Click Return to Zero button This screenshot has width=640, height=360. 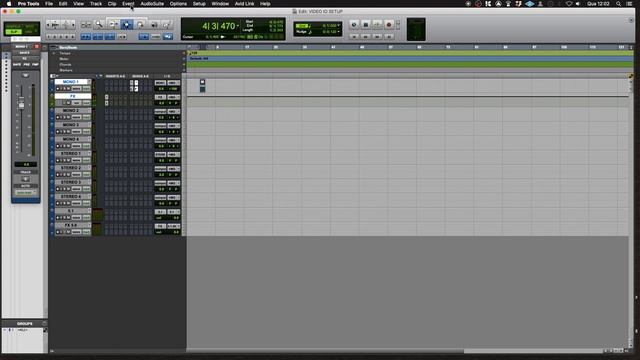pos(354,37)
